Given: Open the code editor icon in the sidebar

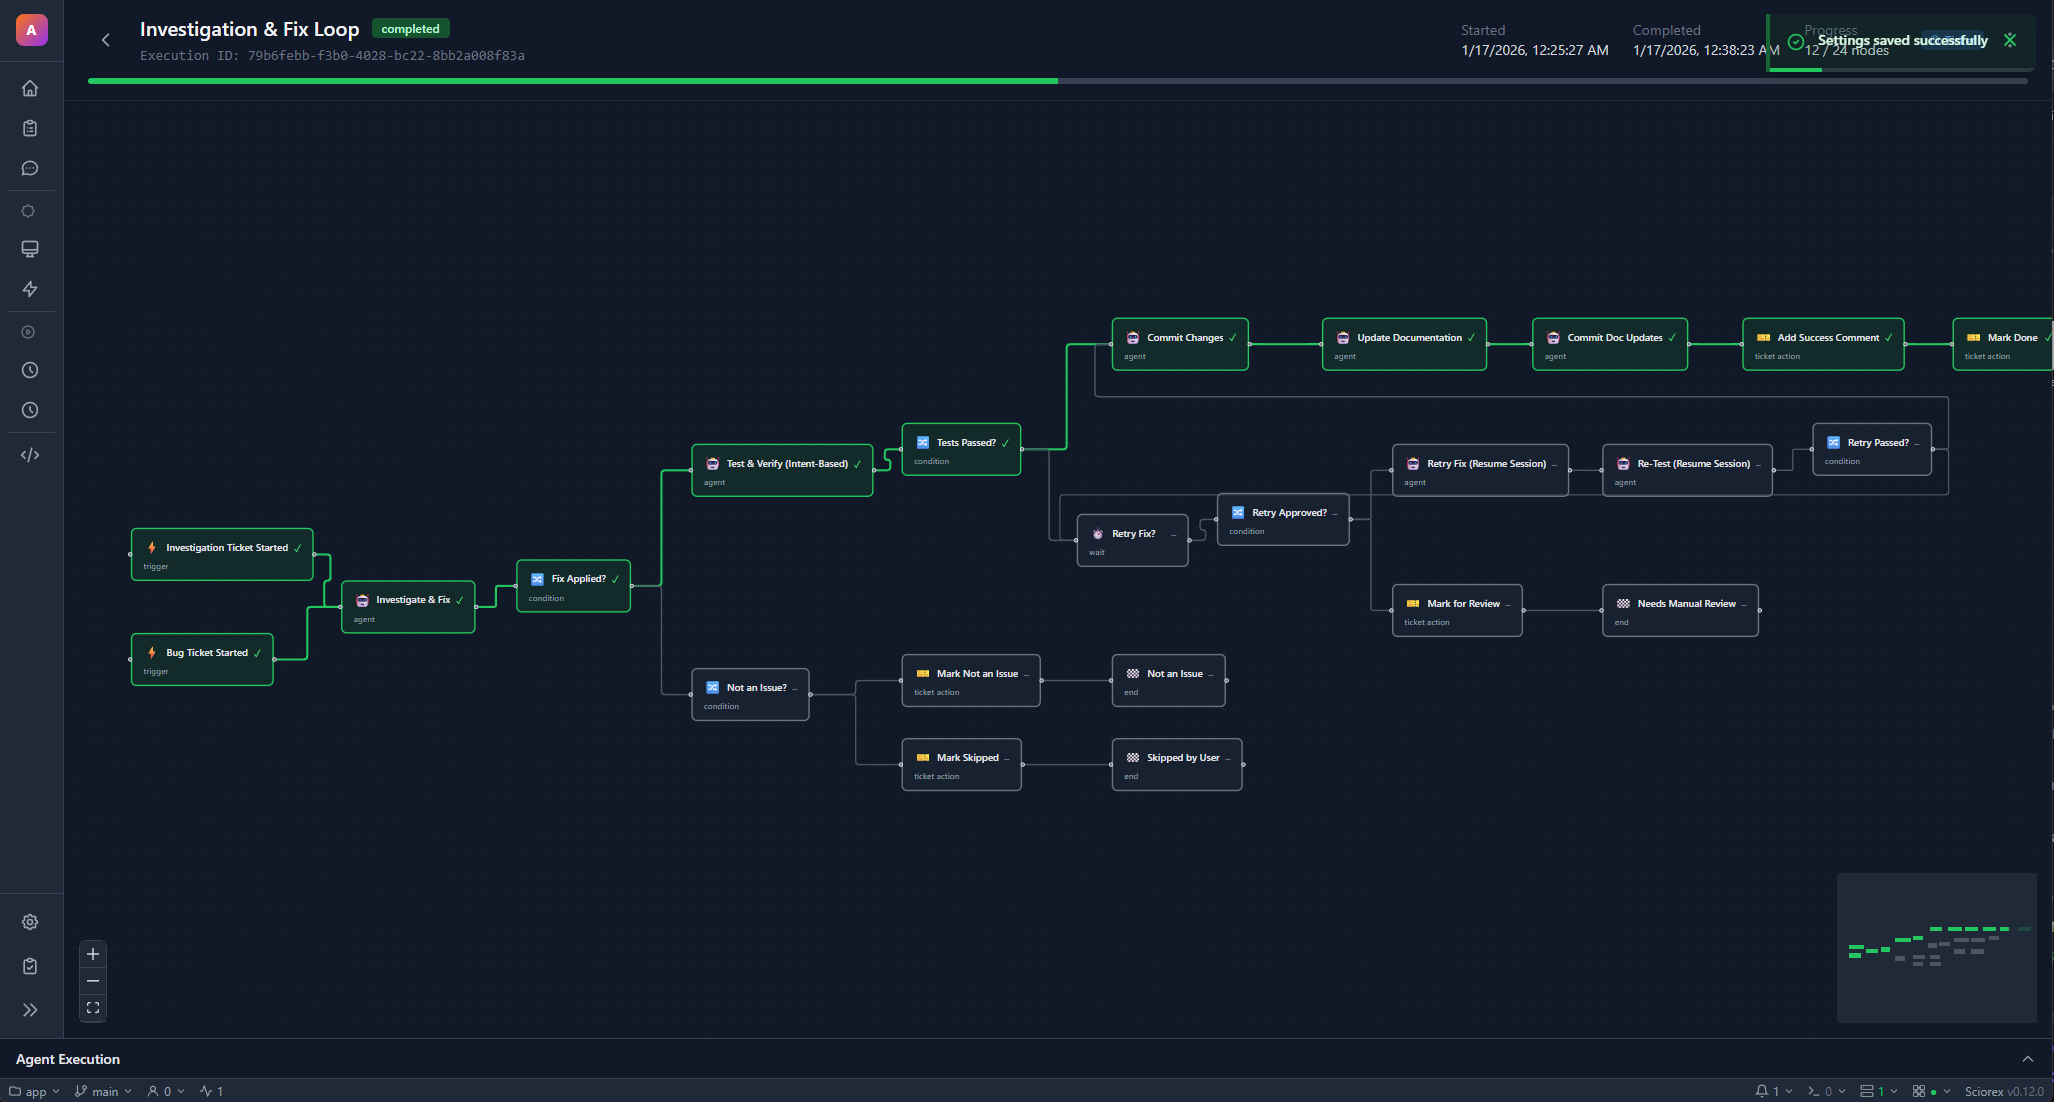Looking at the screenshot, I should coord(30,454).
